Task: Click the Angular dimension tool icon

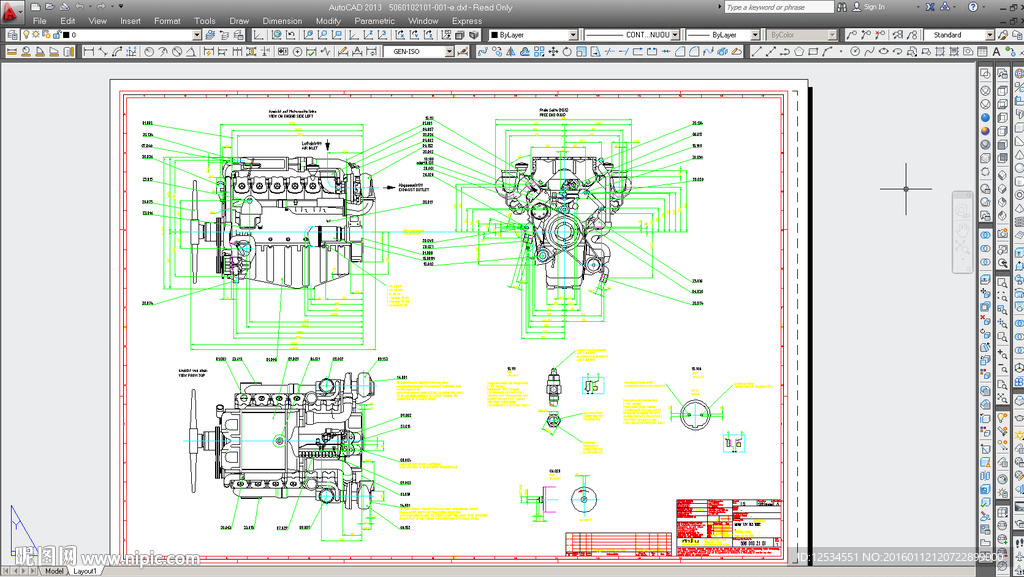Action: [191, 52]
